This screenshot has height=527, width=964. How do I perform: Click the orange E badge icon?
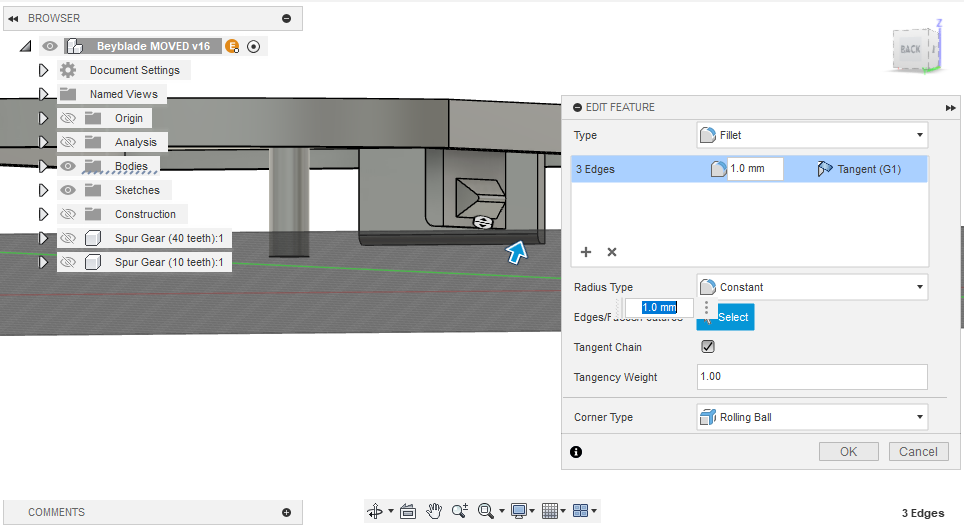(232, 46)
